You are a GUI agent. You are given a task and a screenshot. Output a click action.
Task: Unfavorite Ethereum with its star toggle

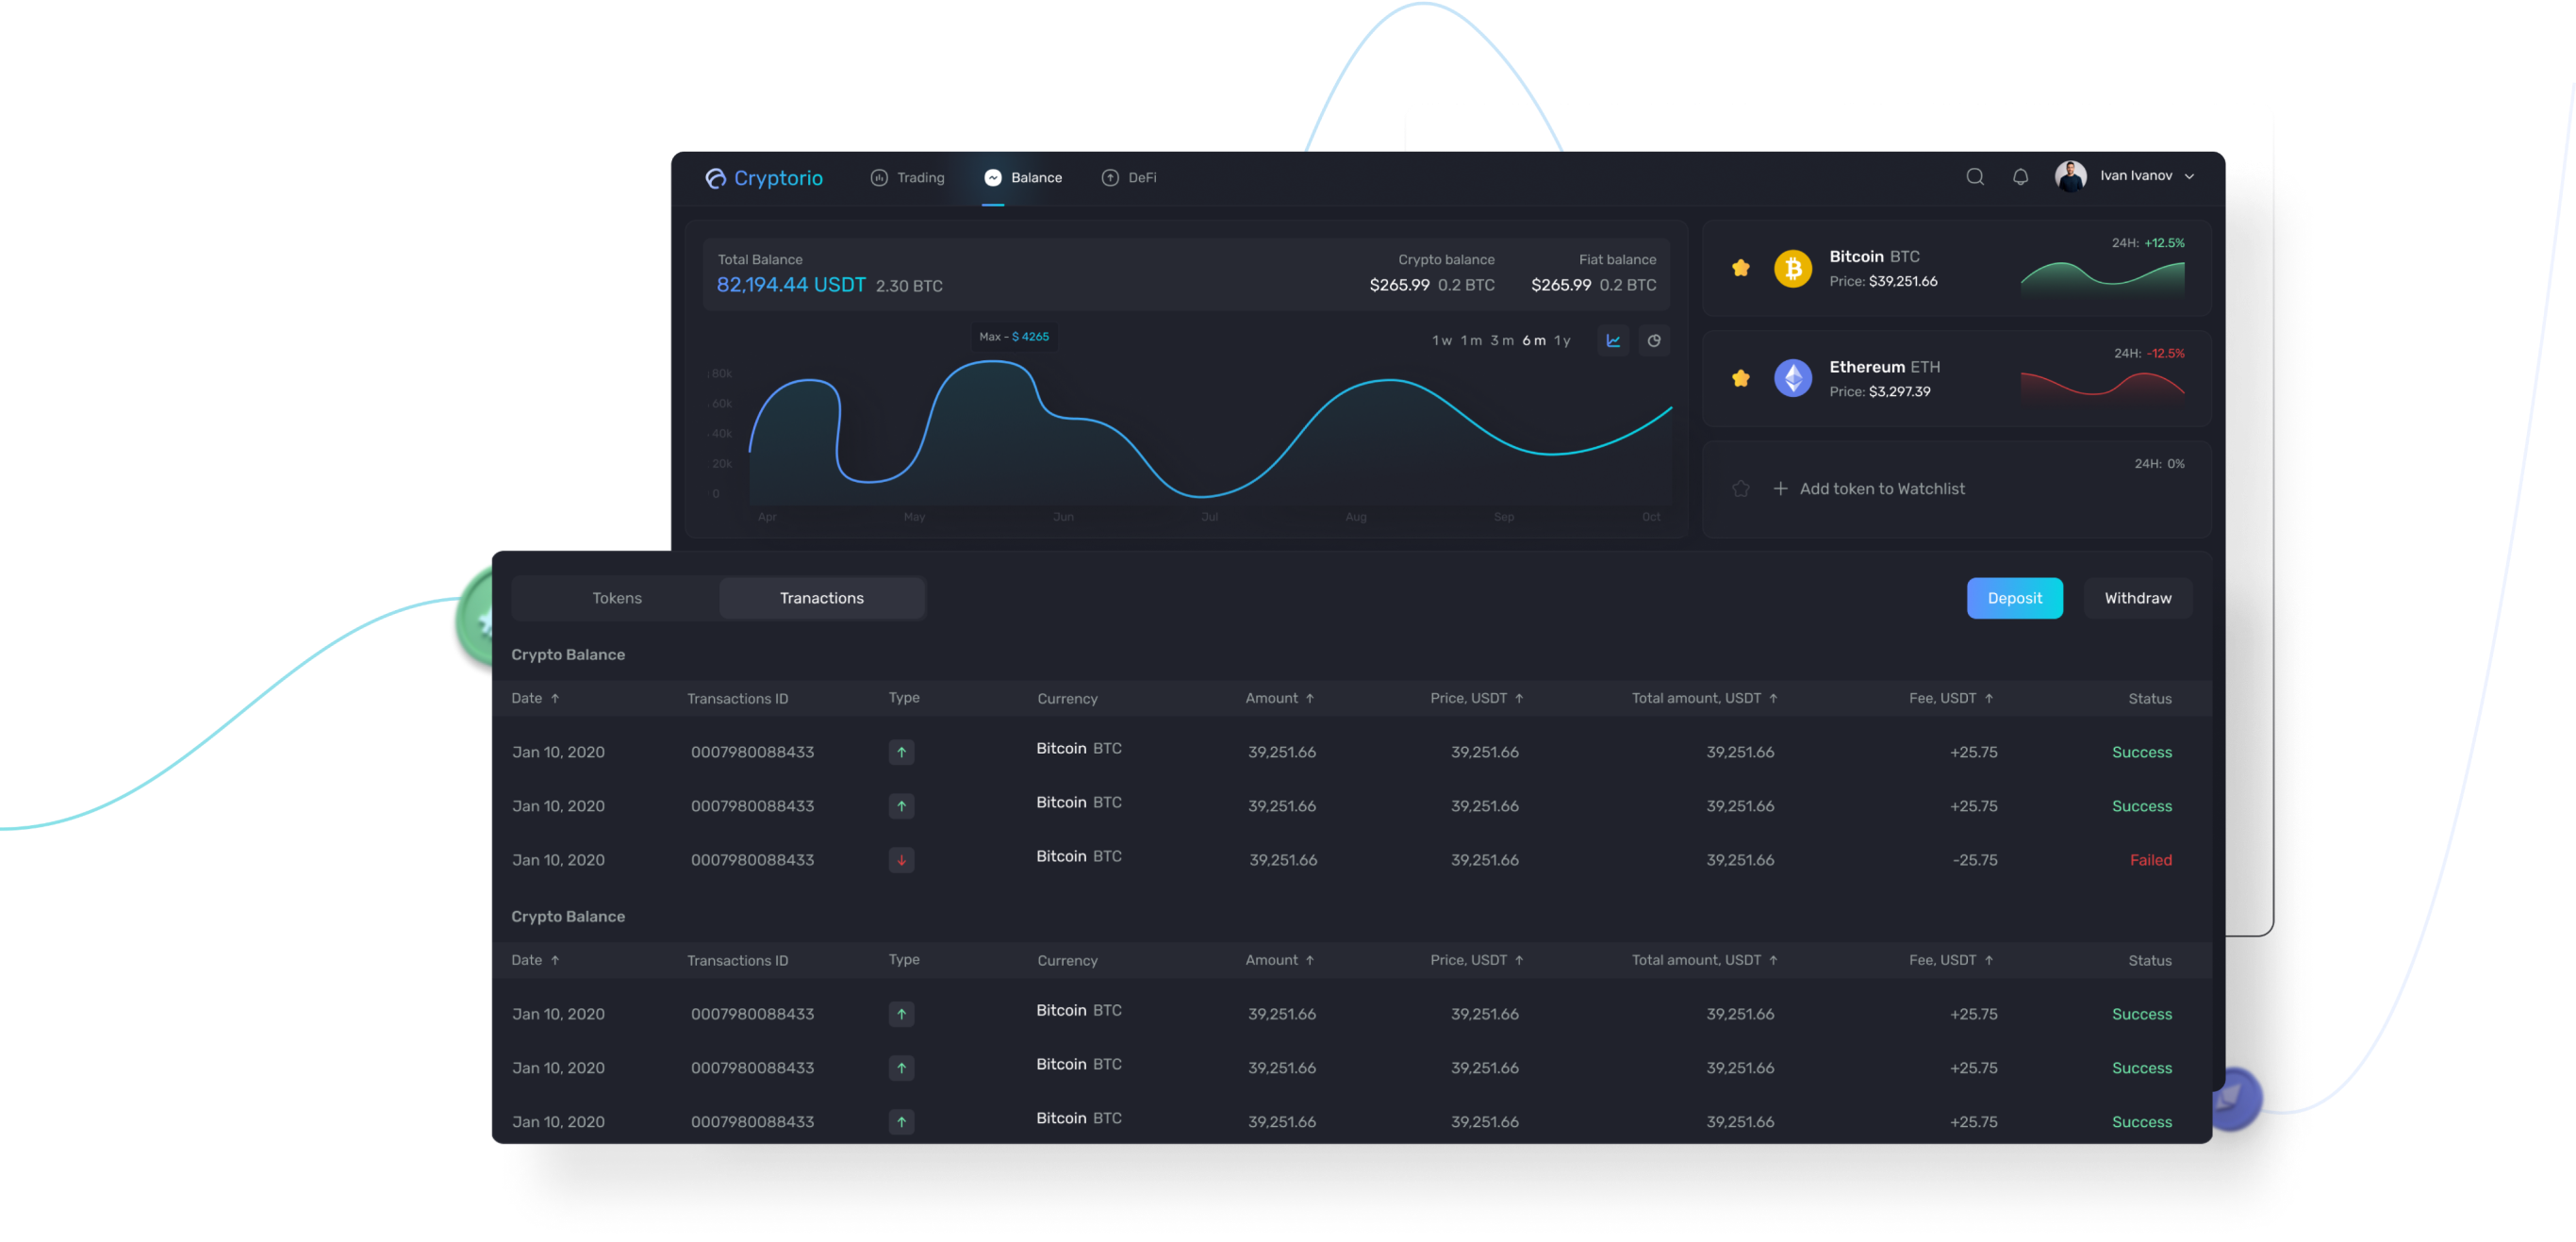(x=1741, y=378)
